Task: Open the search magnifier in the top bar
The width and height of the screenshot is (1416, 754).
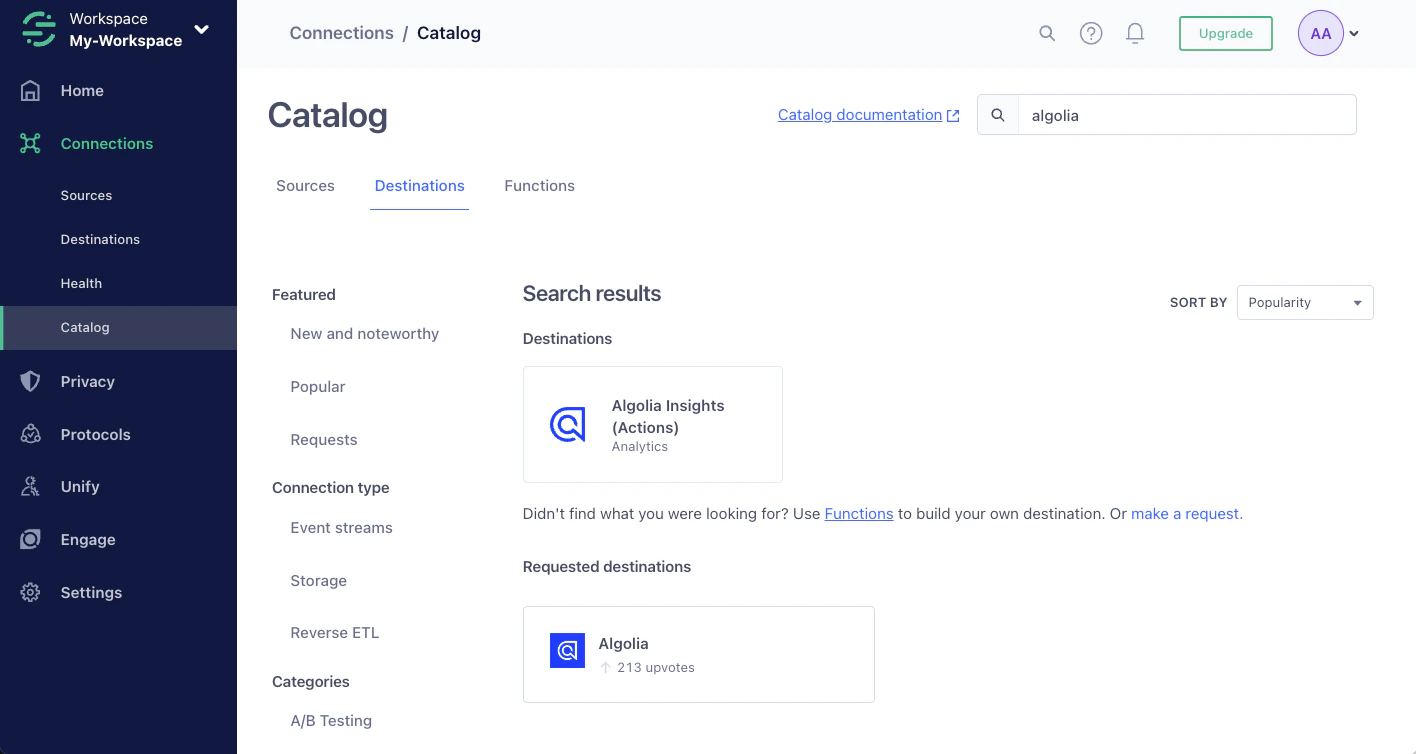Action: (1046, 33)
